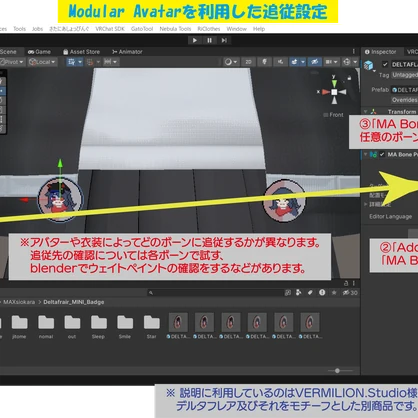Select the Sleep folder
This screenshot has height=418, width=418.
tap(98, 326)
